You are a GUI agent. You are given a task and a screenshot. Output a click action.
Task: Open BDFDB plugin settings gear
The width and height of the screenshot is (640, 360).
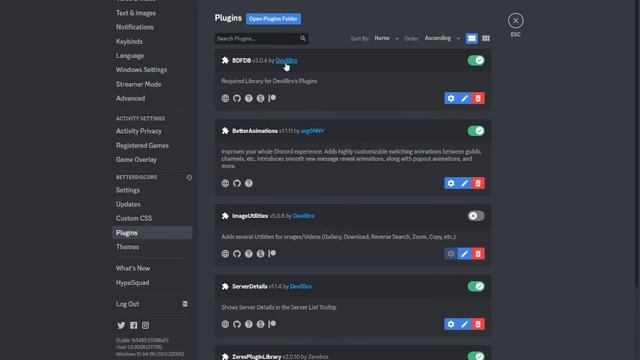coord(451,98)
